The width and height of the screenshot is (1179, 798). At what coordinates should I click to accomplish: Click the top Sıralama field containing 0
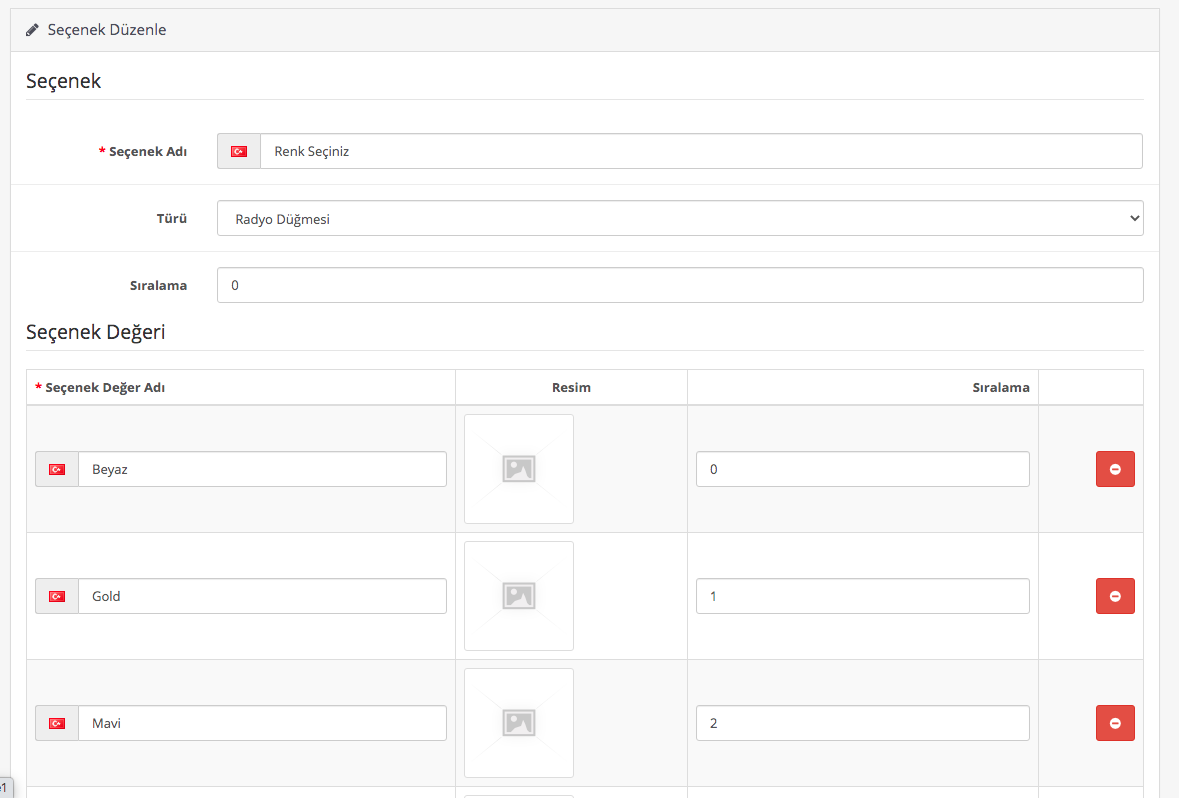pos(680,285)
